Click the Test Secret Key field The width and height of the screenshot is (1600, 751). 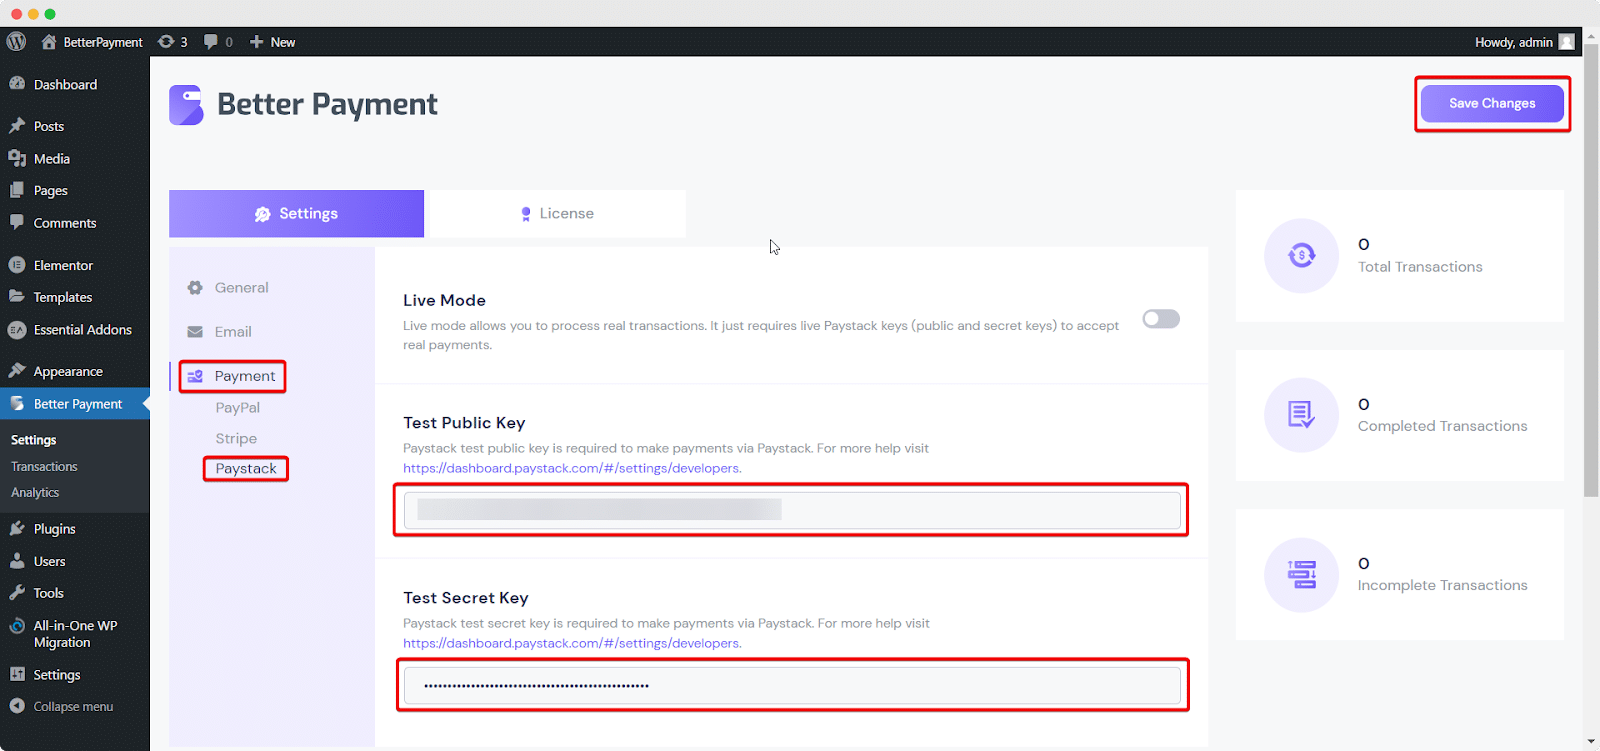tap(792, 686)
